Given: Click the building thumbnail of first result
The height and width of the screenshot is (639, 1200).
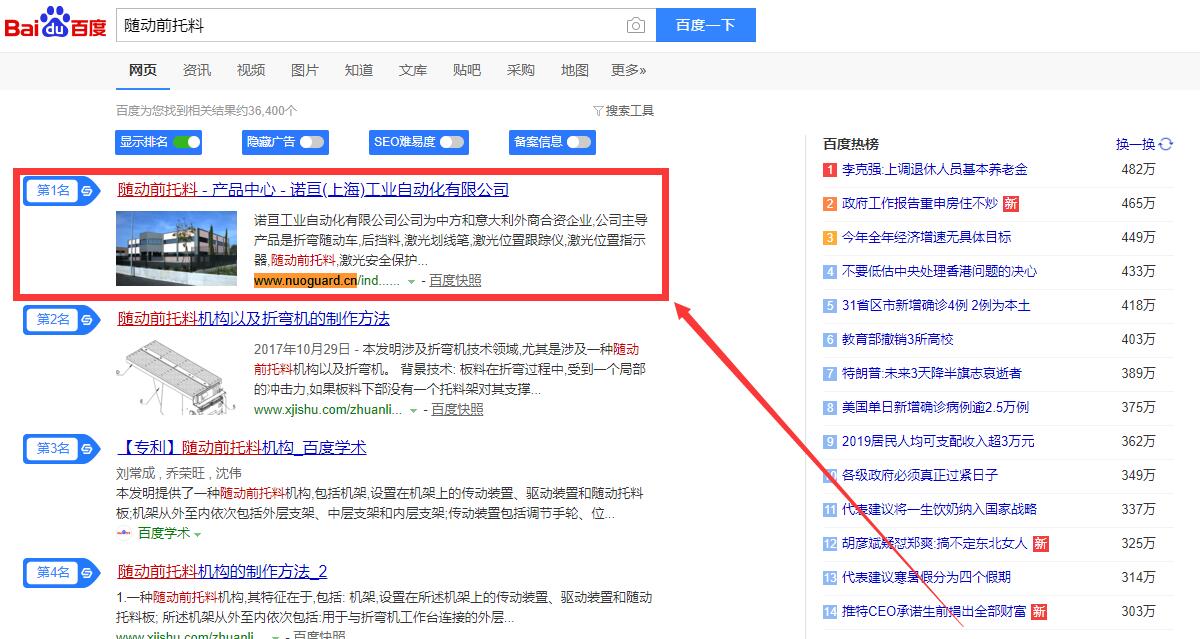Looking at the screenshot, I should pyautogui.click(x=176, y=248).
